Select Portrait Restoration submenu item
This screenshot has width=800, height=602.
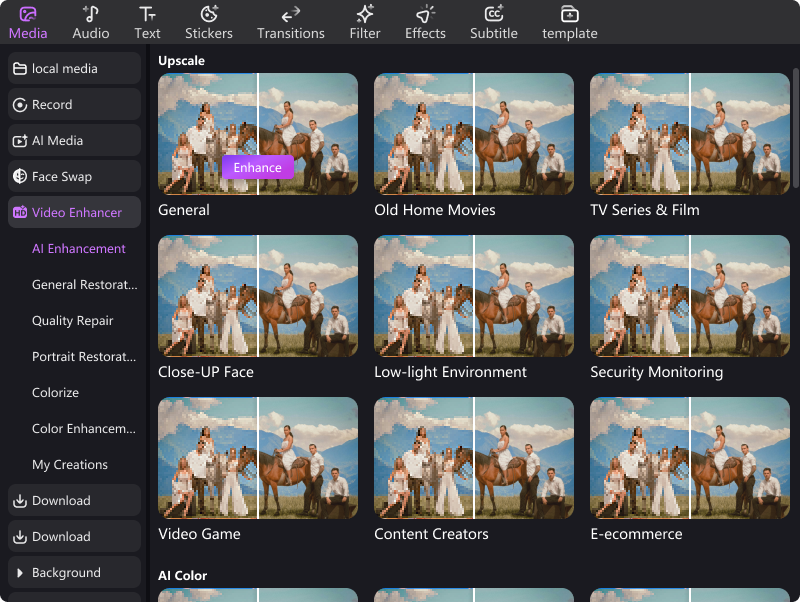(x=84, y=357)
